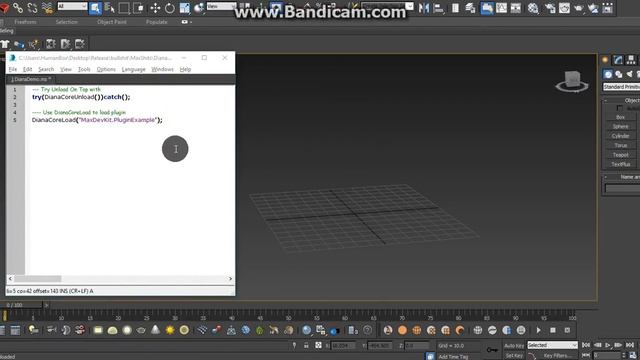This screenshot has height=360, width=640.
Task: Open reference coordinate system 'View' dropdown
Action: click(221, 6)
